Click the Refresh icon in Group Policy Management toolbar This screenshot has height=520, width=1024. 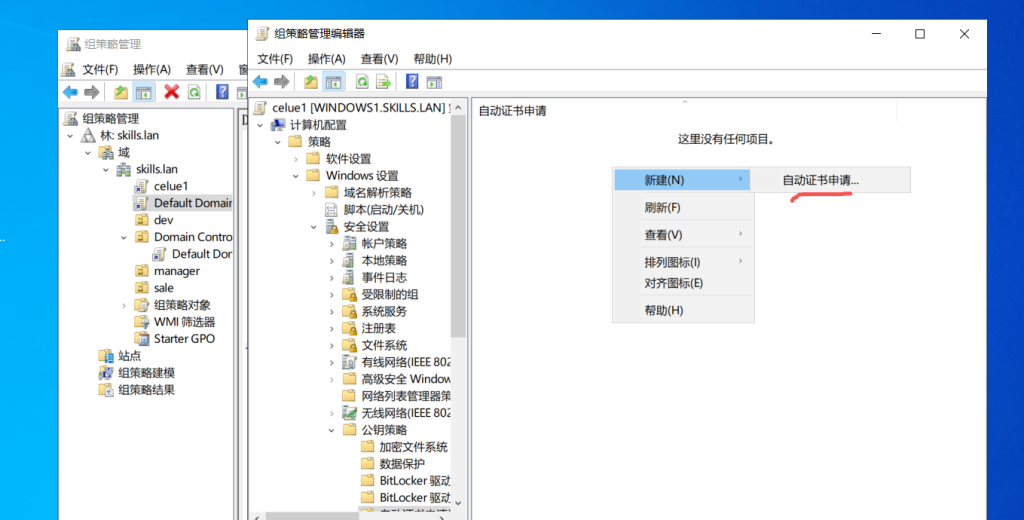tap(193, 92)
